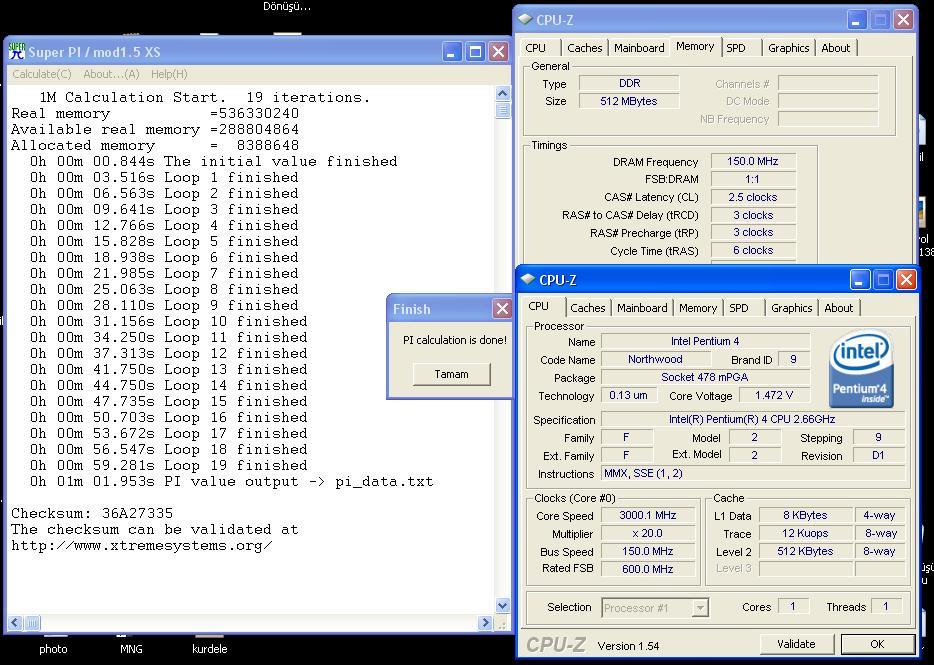Viewport: 934px width, 665px height.
Task: Open Caches tab in lower CPU-Z window
Action: 587,308
